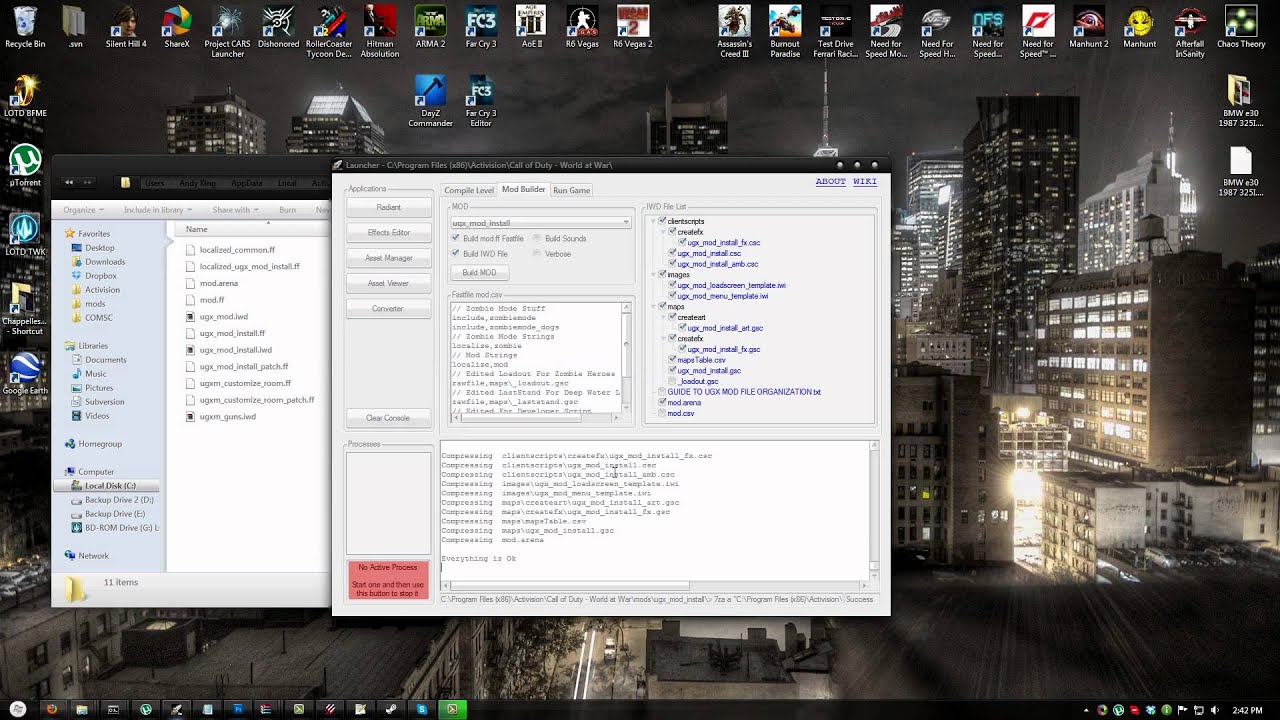Viewport: 1280px width, 720px height.
Task: Open the Burnout Paradise icon
Action: tap(785, 31)
